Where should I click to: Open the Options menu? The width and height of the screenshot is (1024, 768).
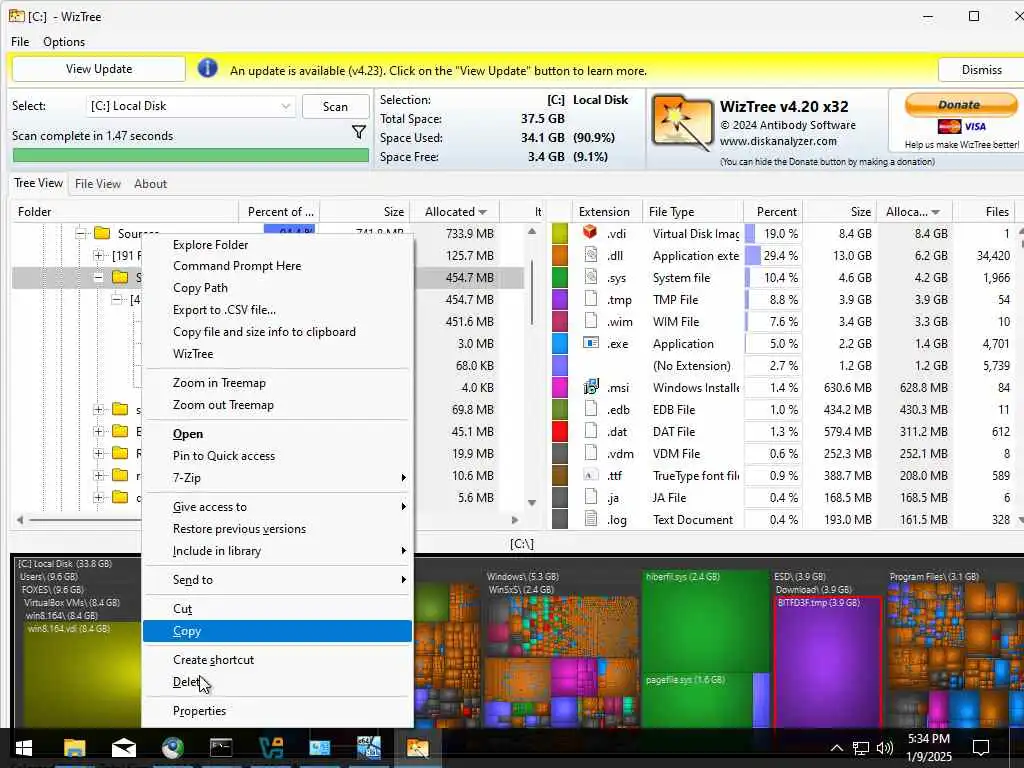(63, 42)
